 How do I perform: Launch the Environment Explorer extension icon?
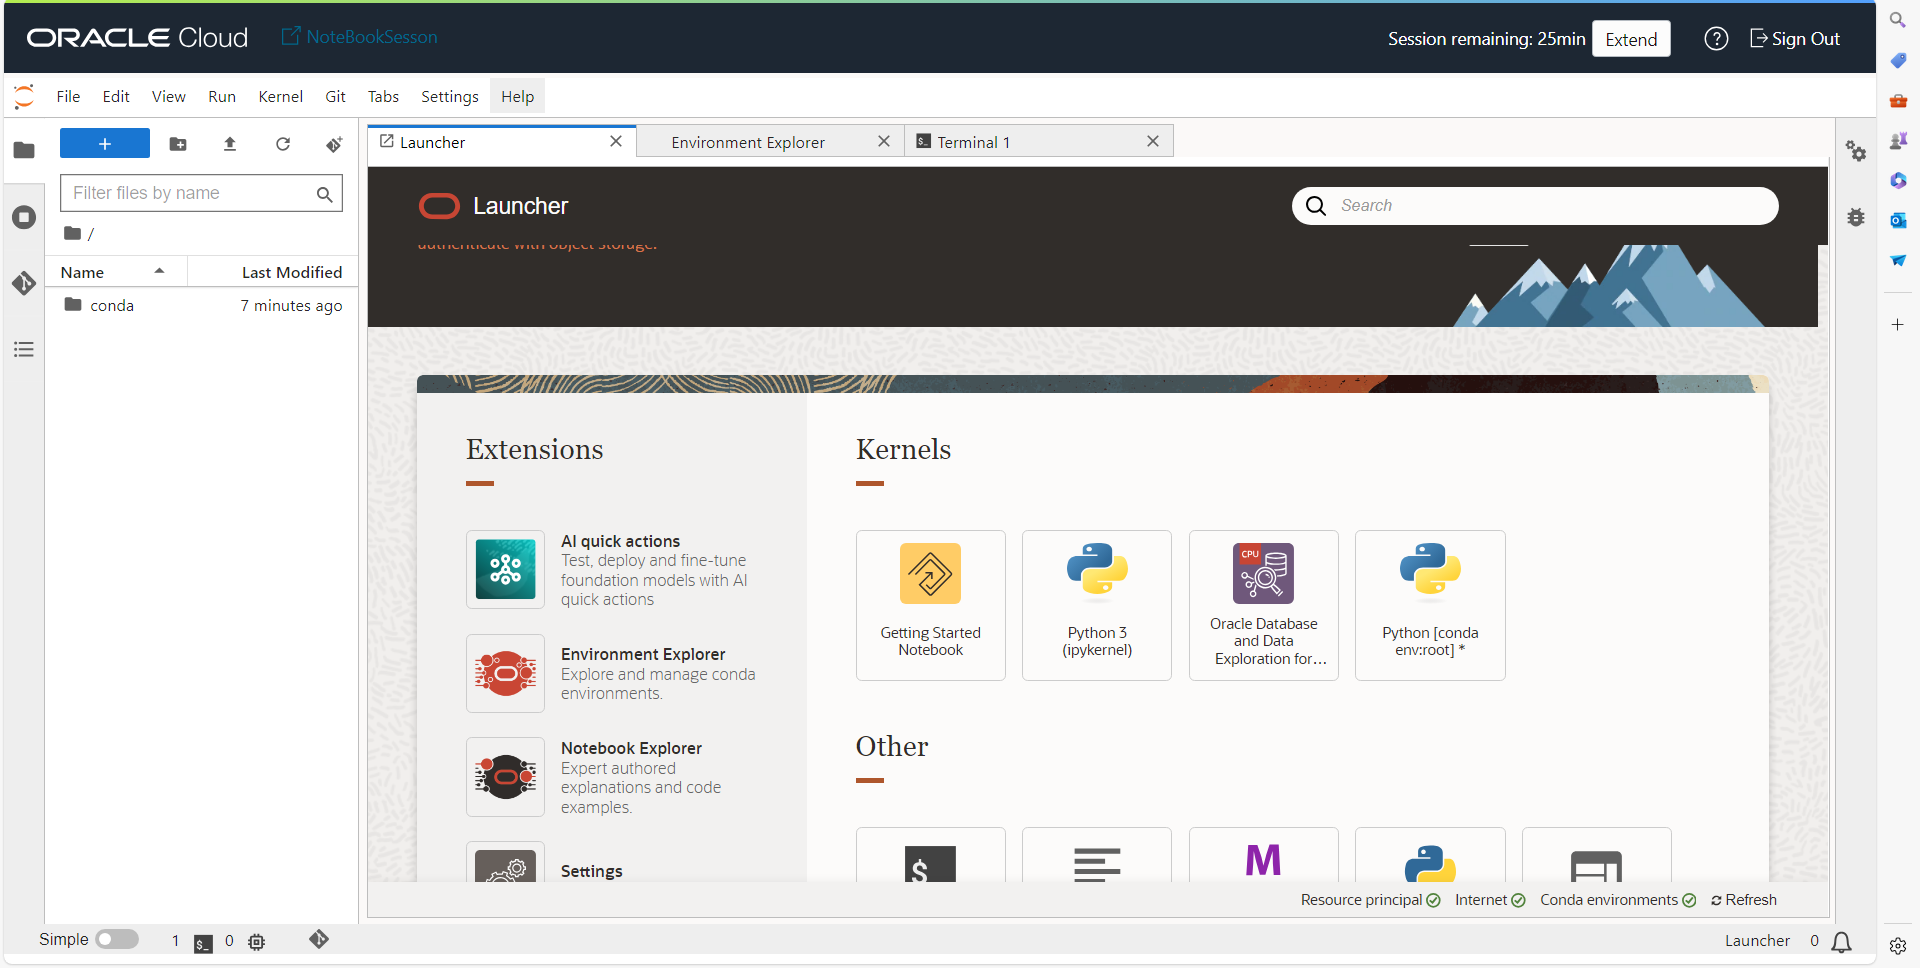coord(506,673)
